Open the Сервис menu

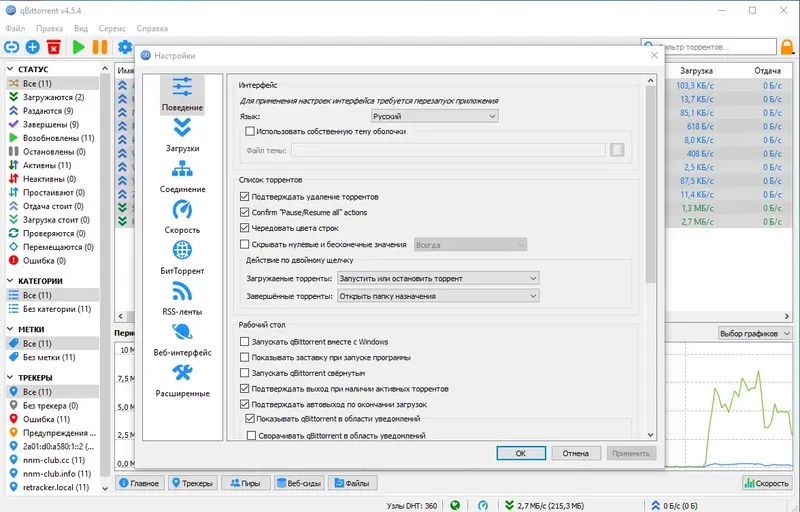point(112,29)
